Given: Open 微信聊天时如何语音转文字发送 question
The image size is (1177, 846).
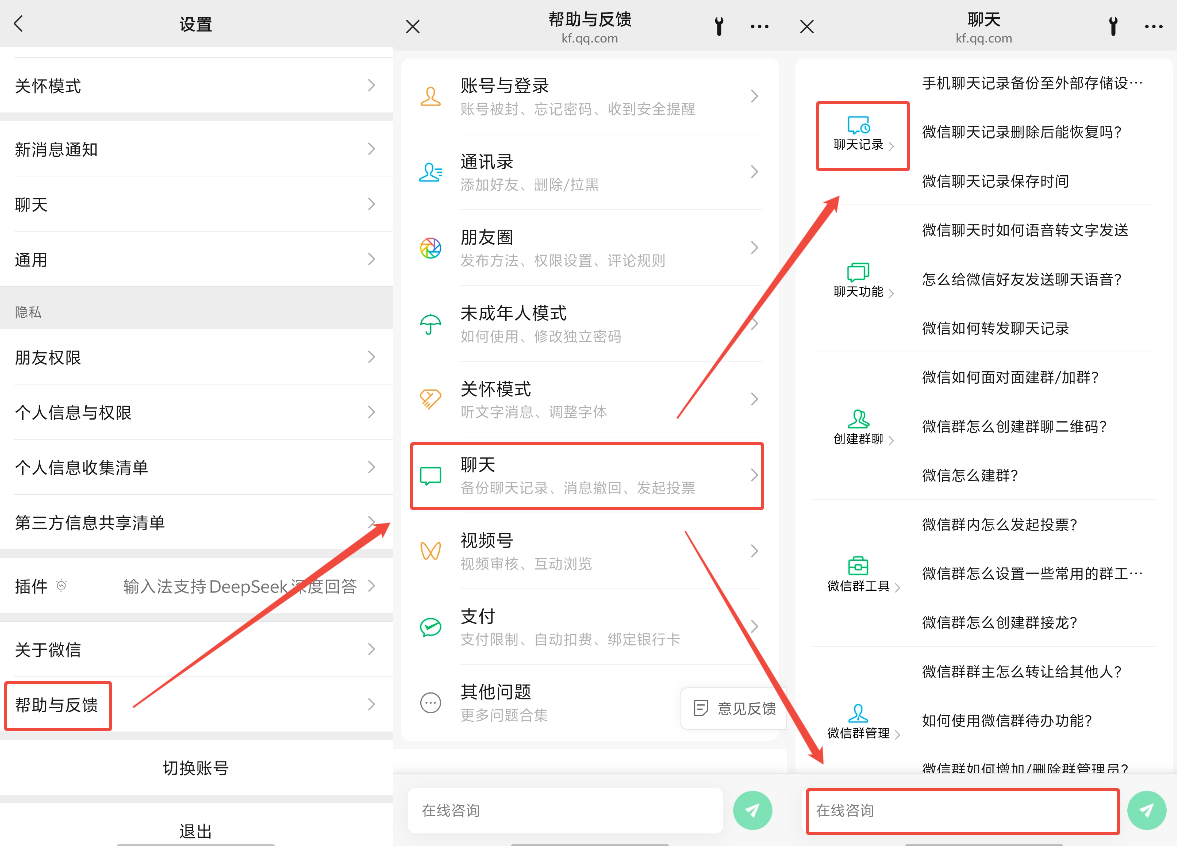Looking at the screenshot, I should [1025, 230].
